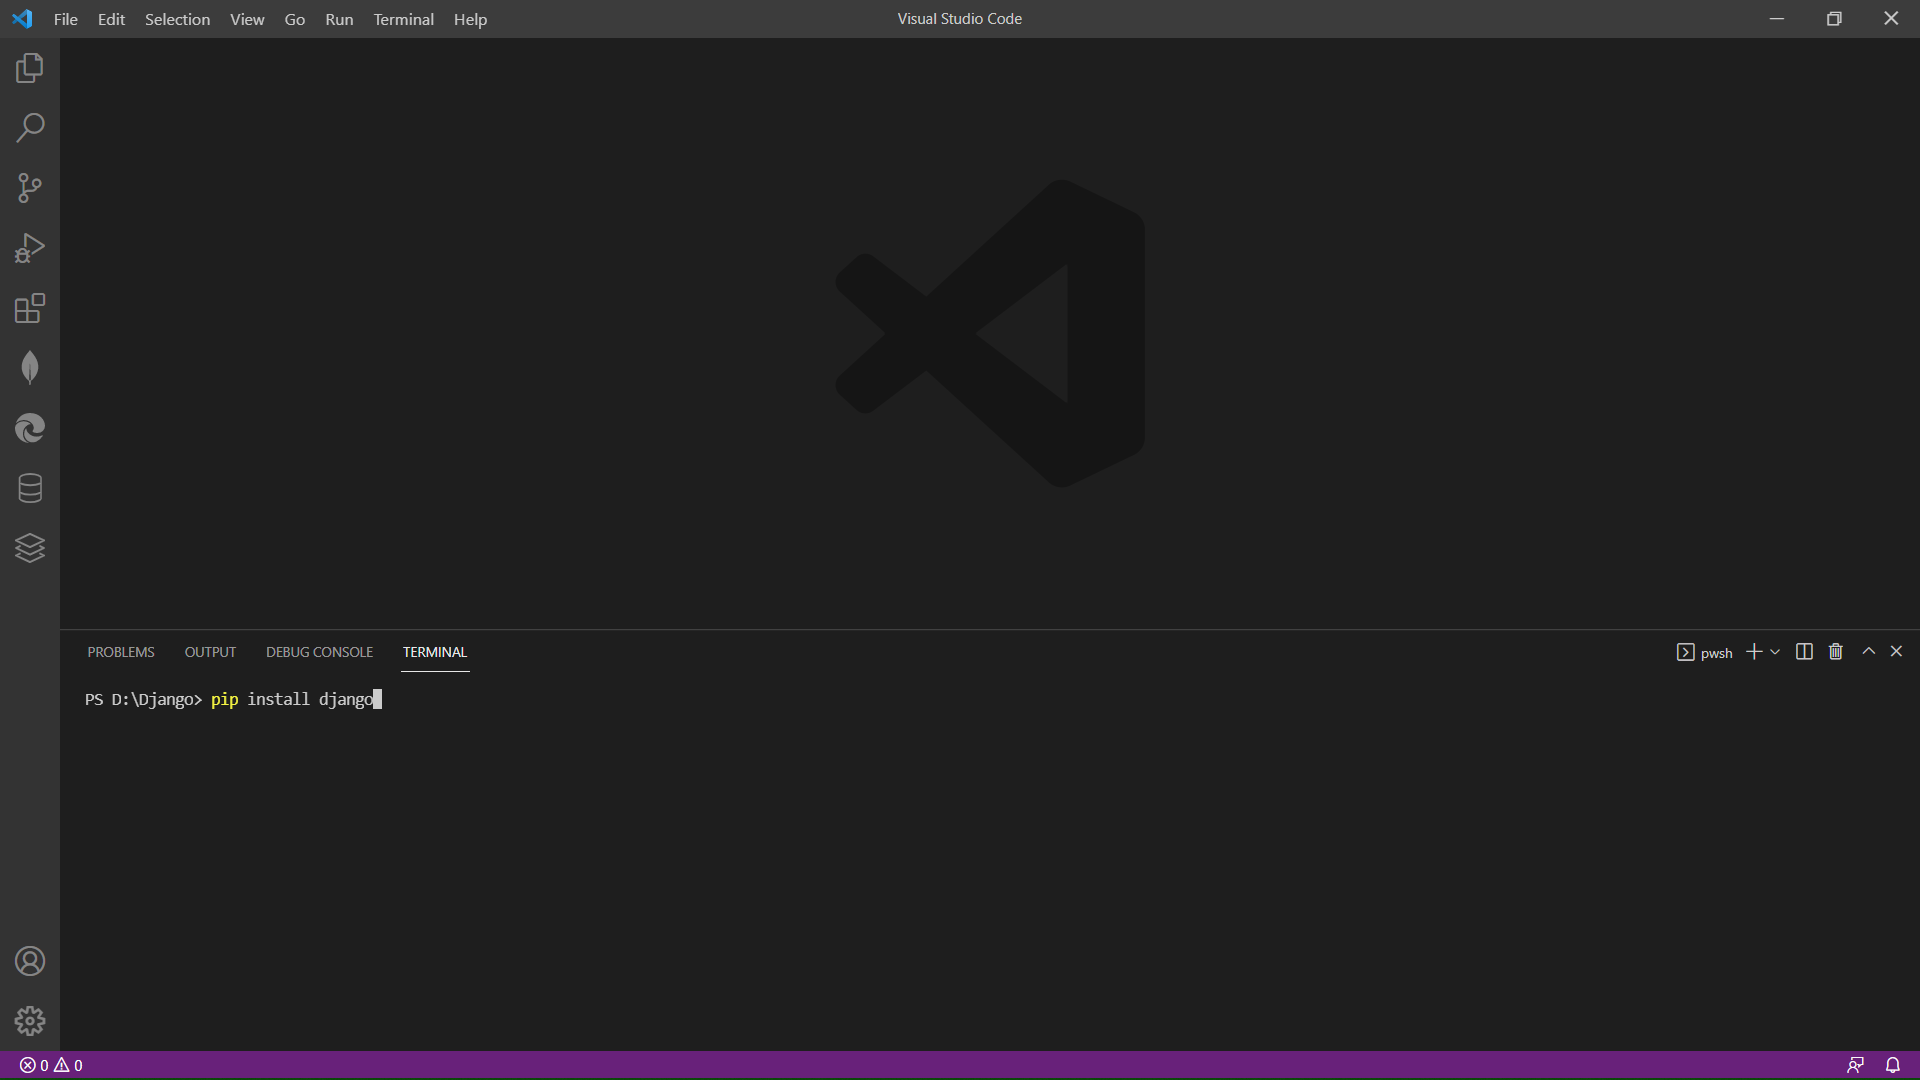
Task: Maximize the panel with the up chevron
Action: [x=1868, y=651]
